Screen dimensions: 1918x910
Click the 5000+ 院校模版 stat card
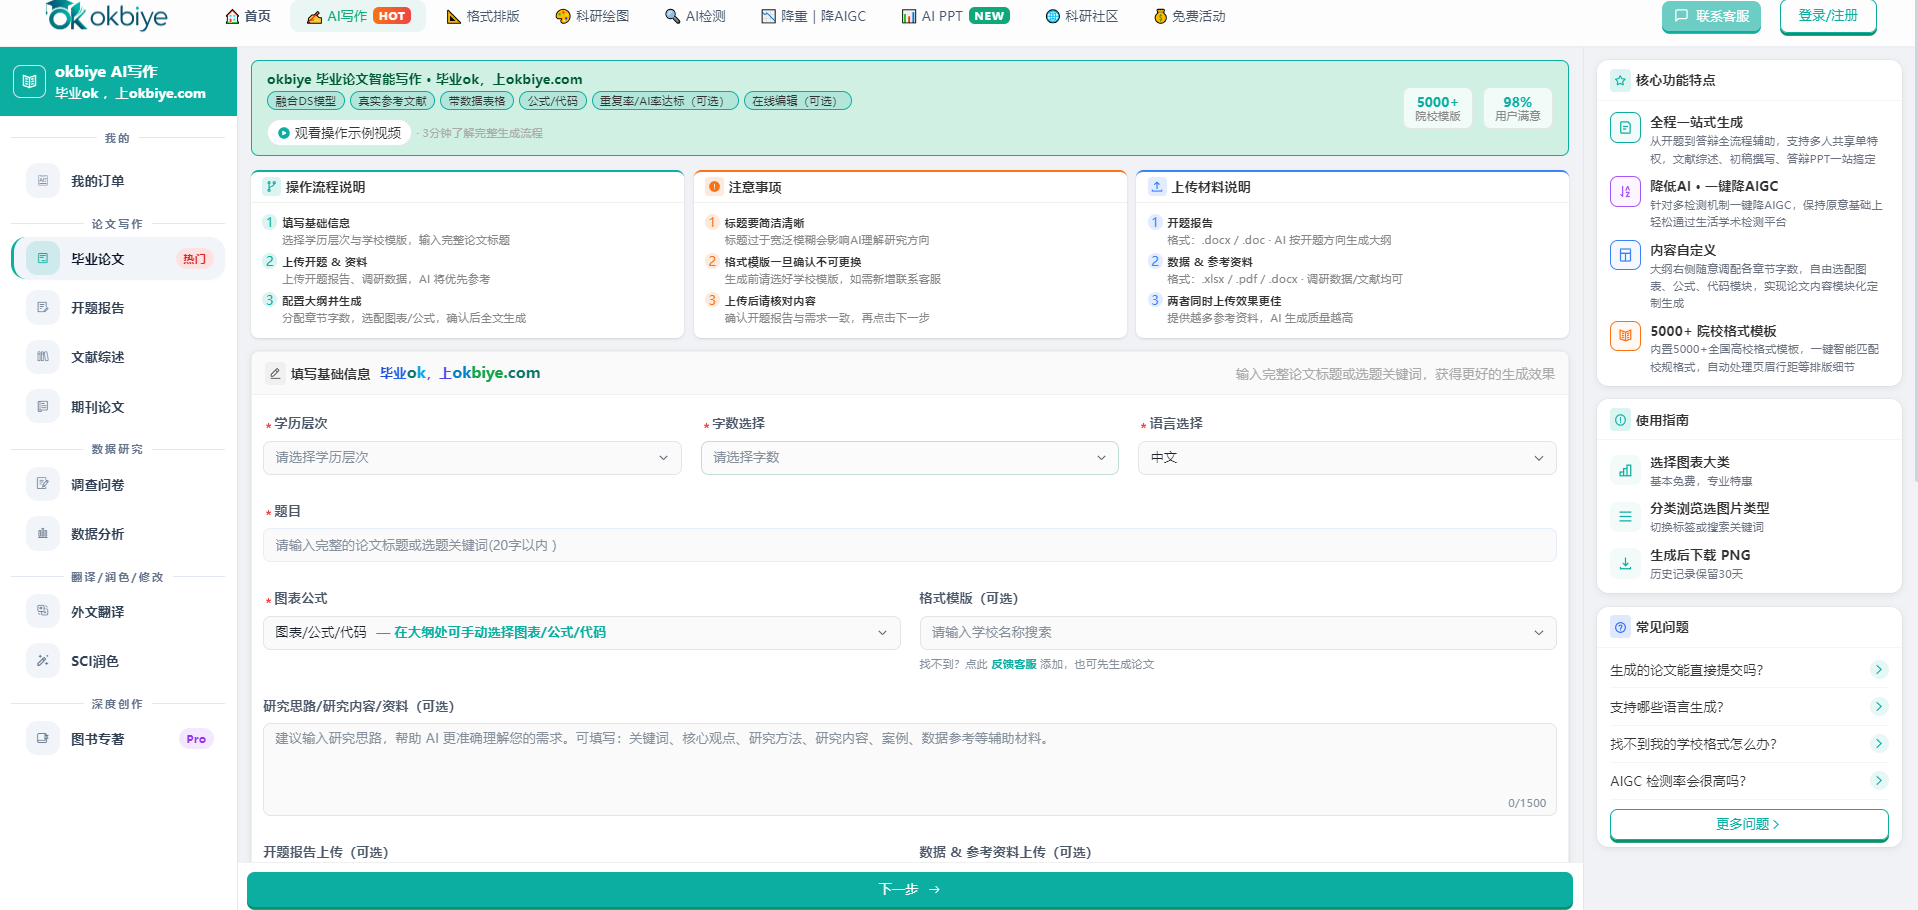click(x=1437, y=108)
